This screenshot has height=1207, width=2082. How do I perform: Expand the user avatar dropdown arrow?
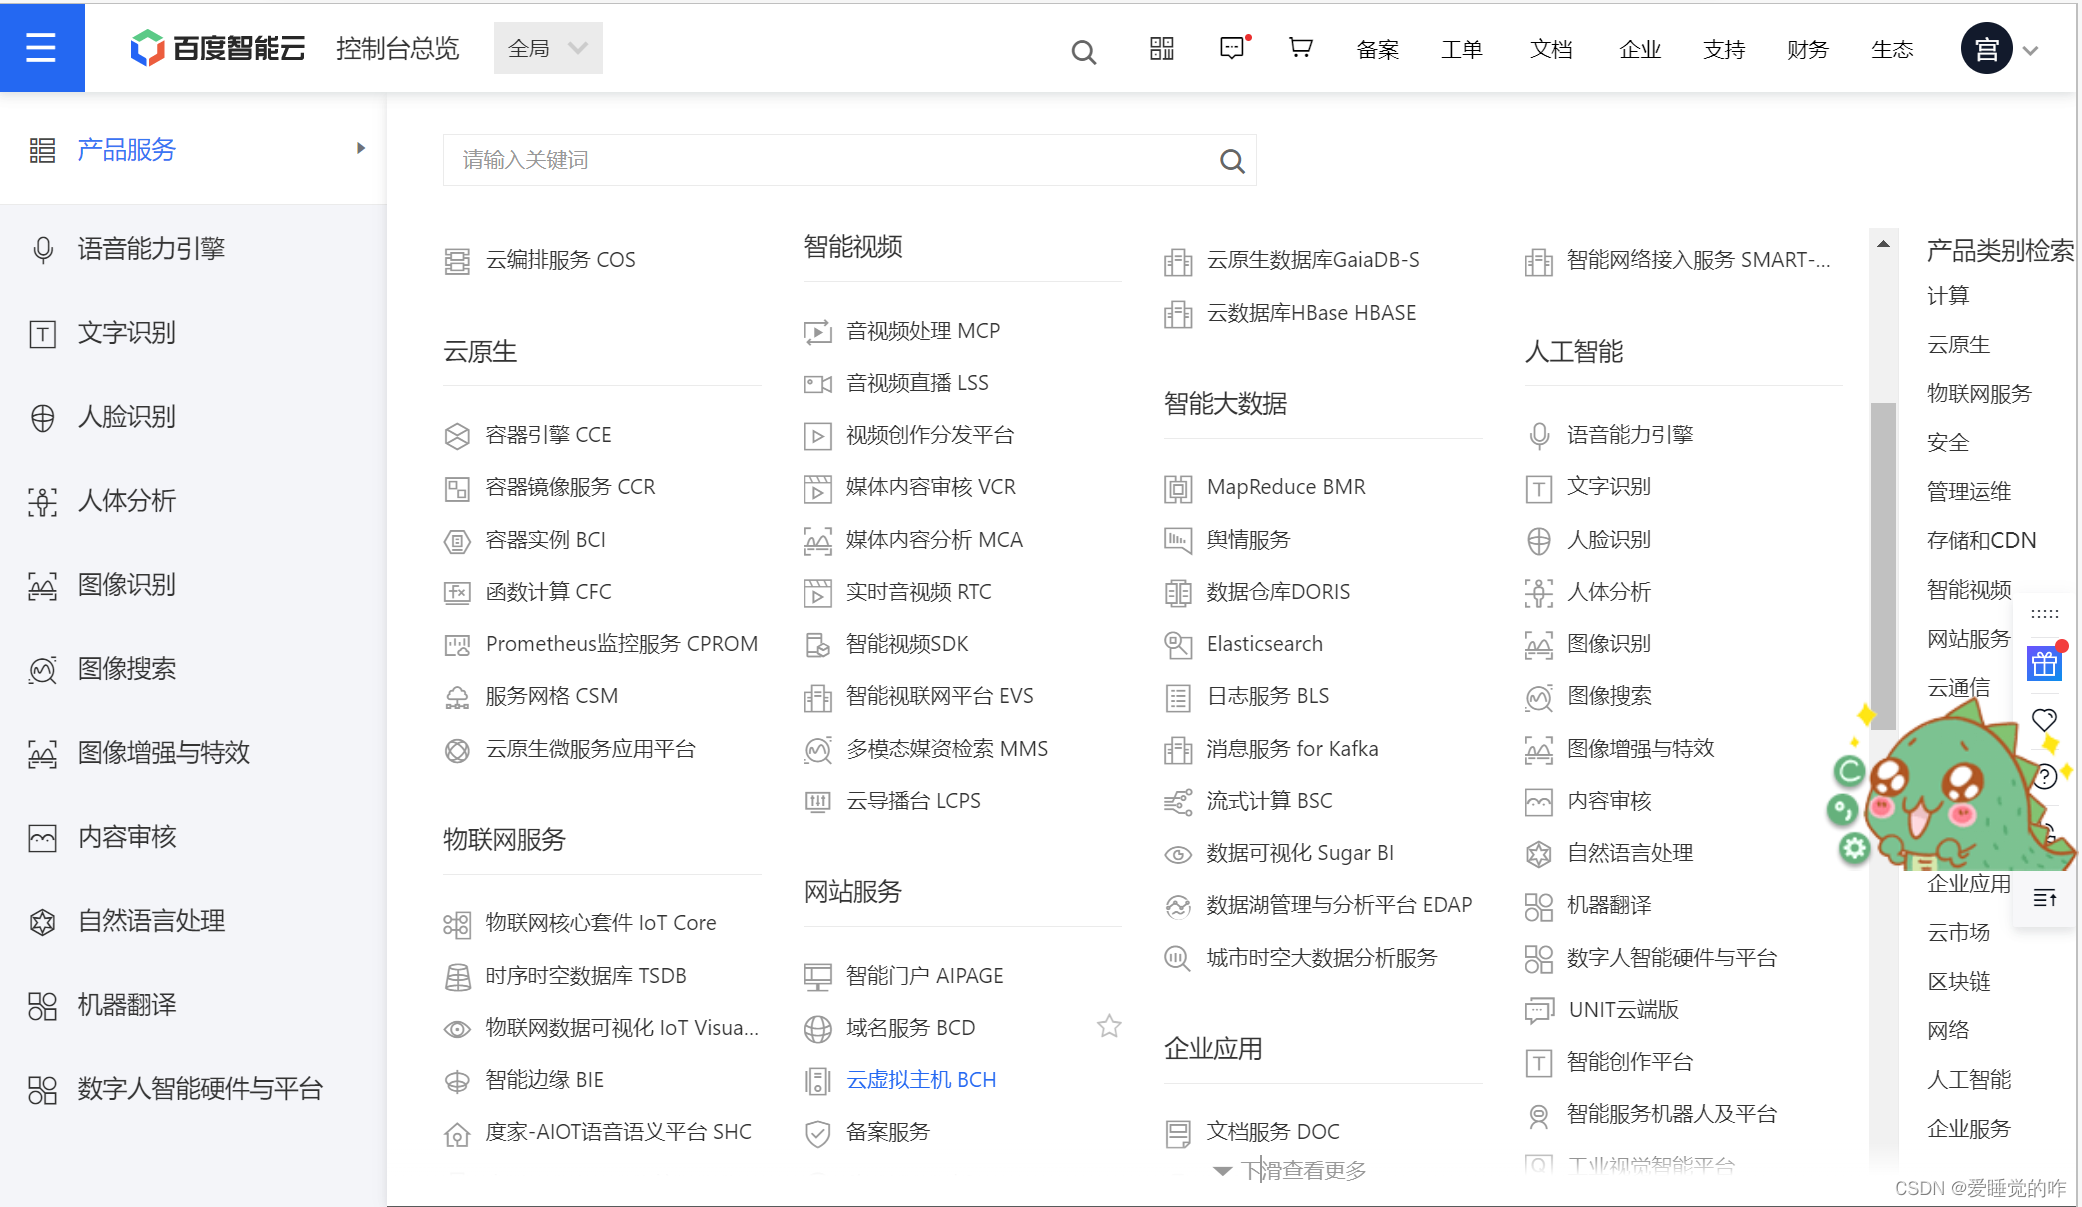(x=2030, y=50)
